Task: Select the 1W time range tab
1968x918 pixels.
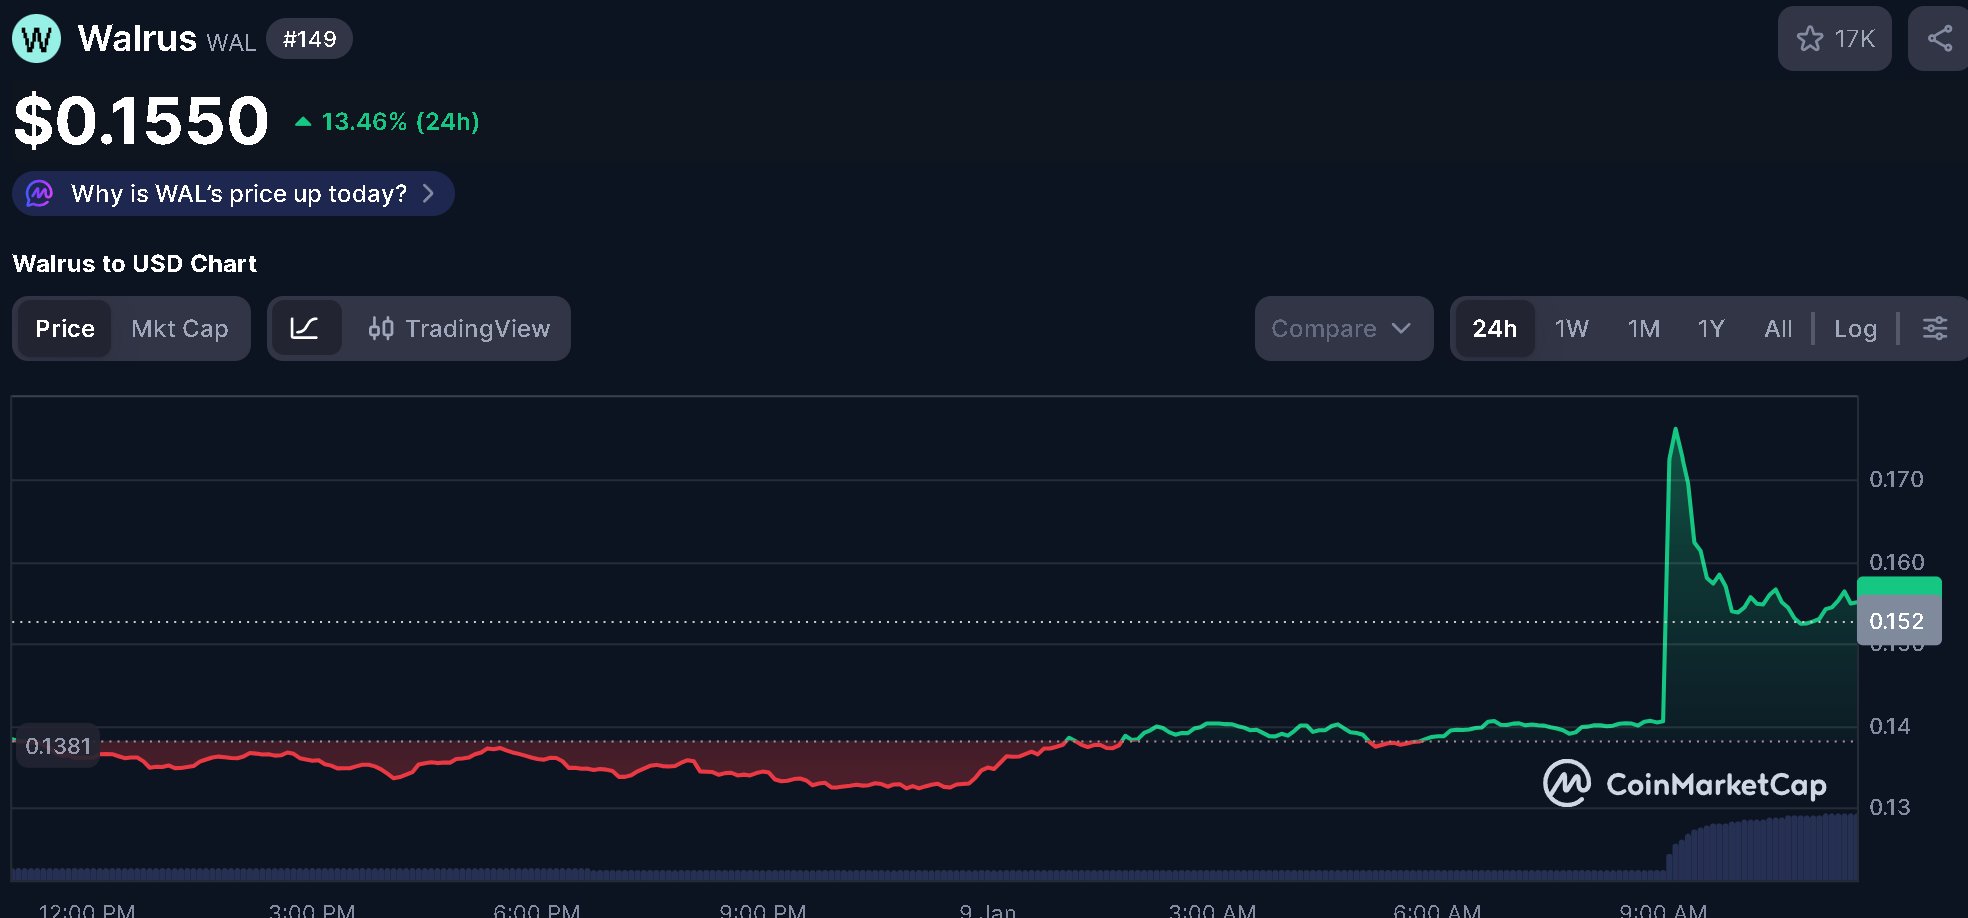Action: click(x=1571, y=328)
